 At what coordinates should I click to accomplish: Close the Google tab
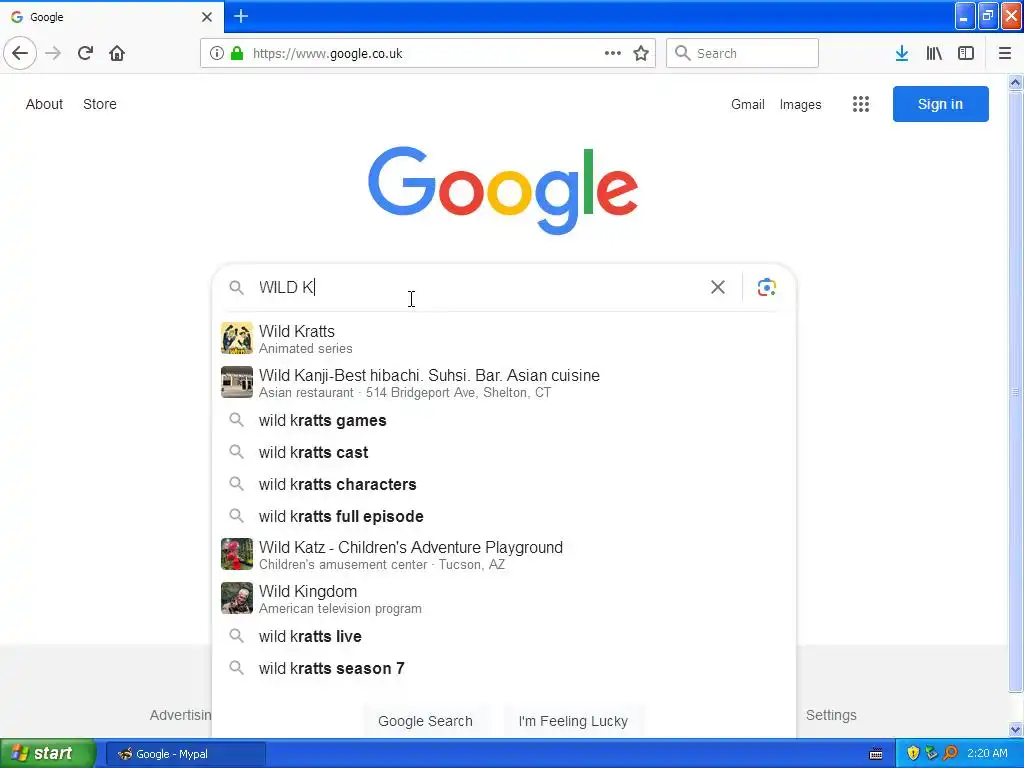pos(206,17)
